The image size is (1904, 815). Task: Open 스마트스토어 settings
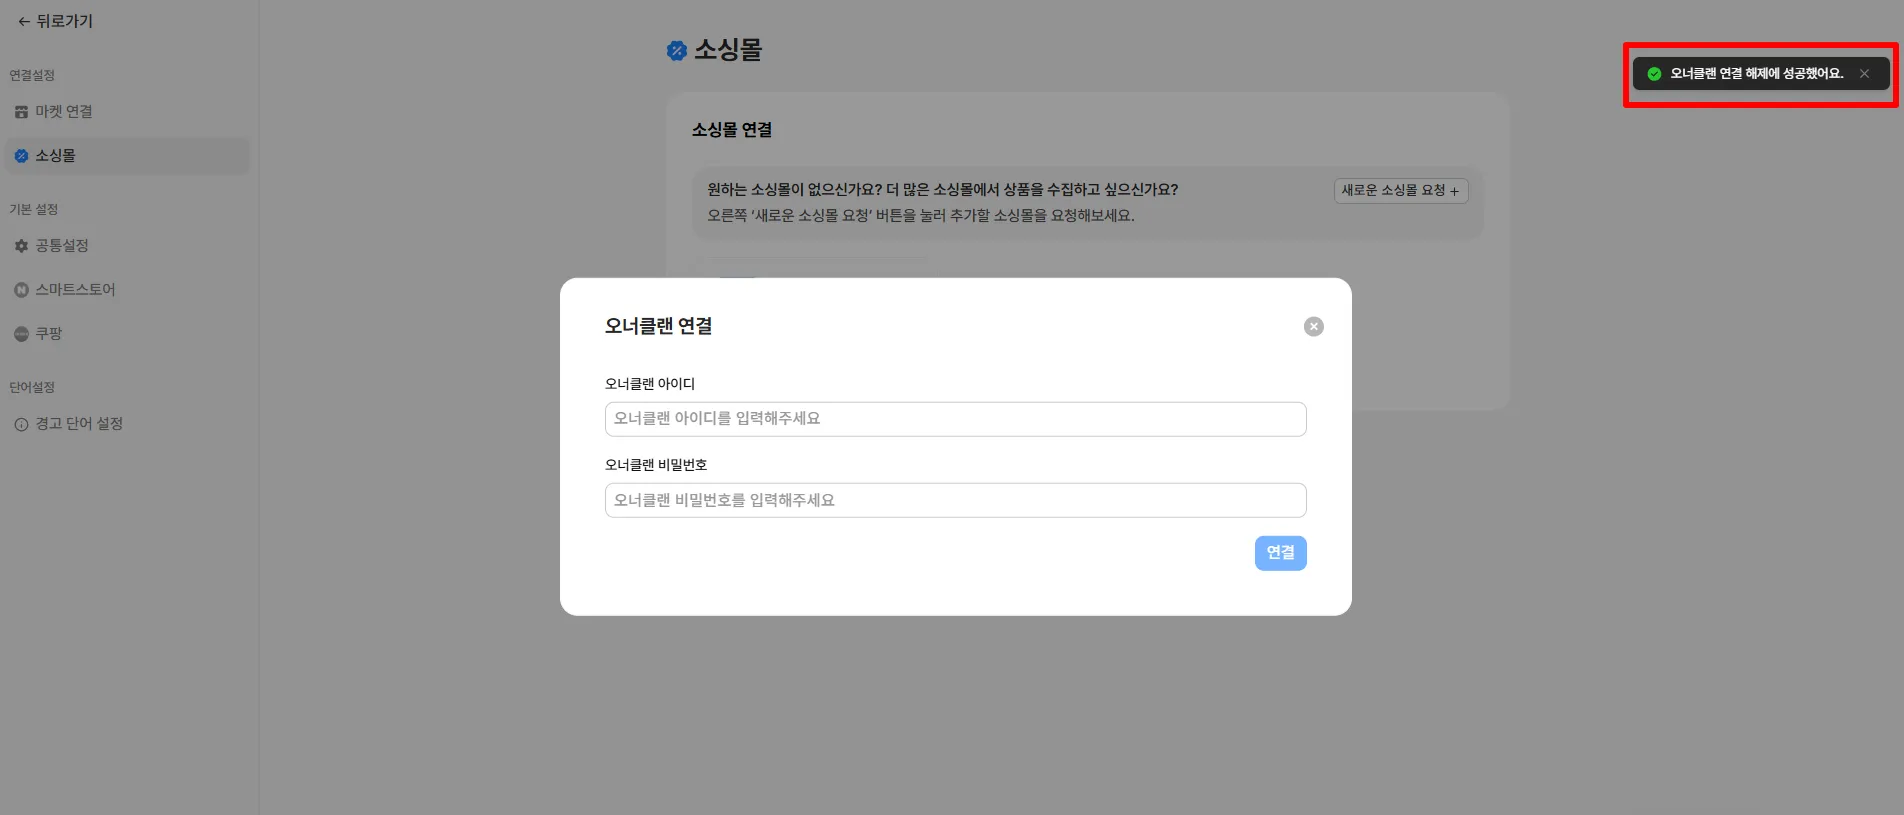tap(127, 290)
